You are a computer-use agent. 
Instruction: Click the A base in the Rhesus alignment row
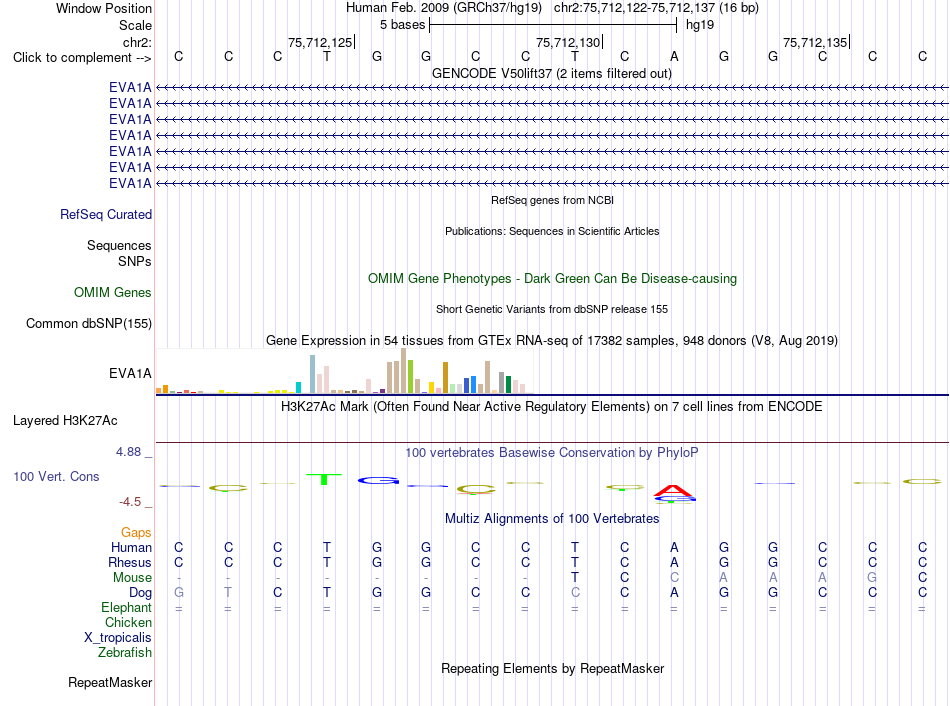[x=674, y=562]
